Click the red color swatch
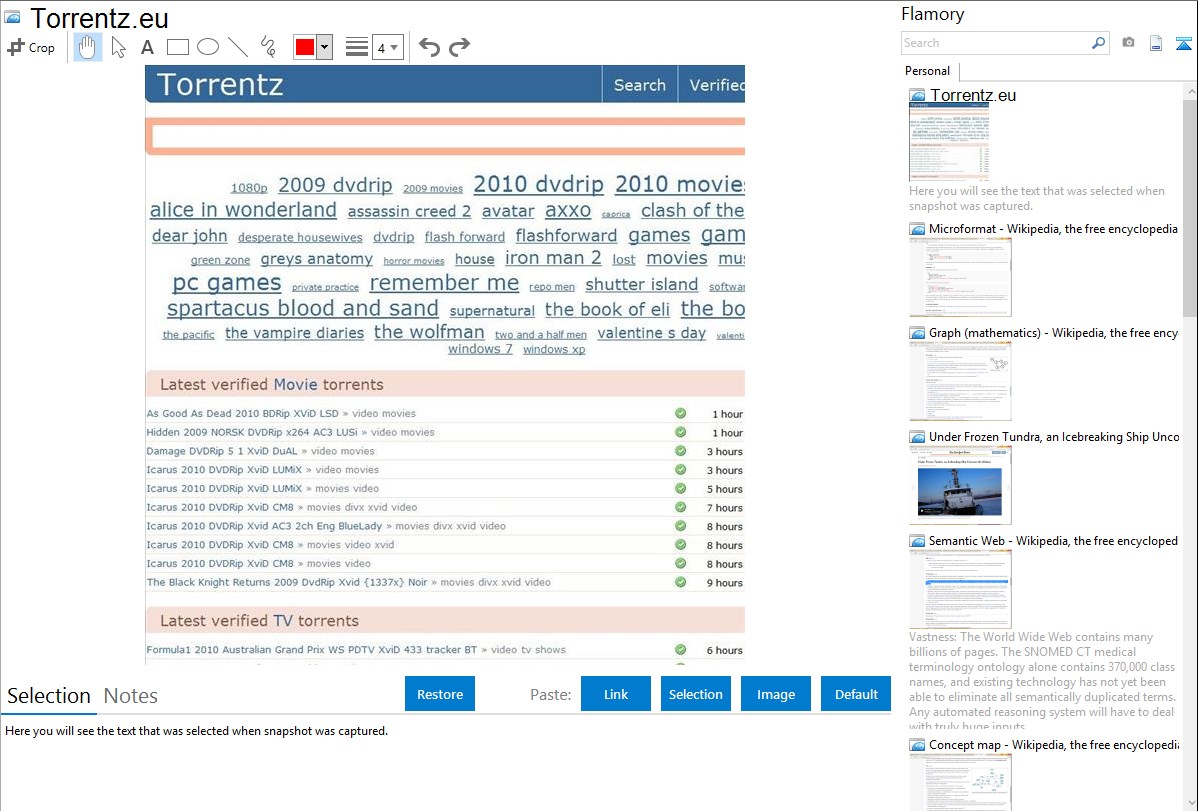 [305, 47]
